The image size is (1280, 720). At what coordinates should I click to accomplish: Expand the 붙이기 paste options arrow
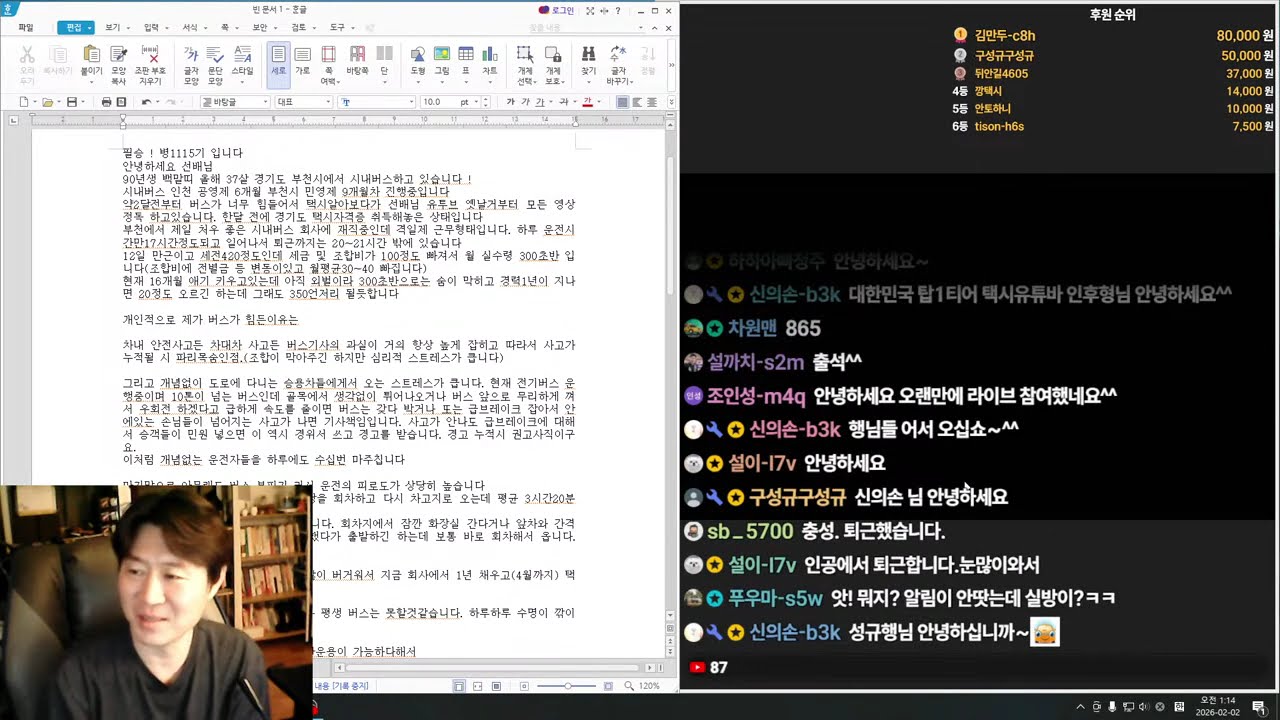[91, 80]
